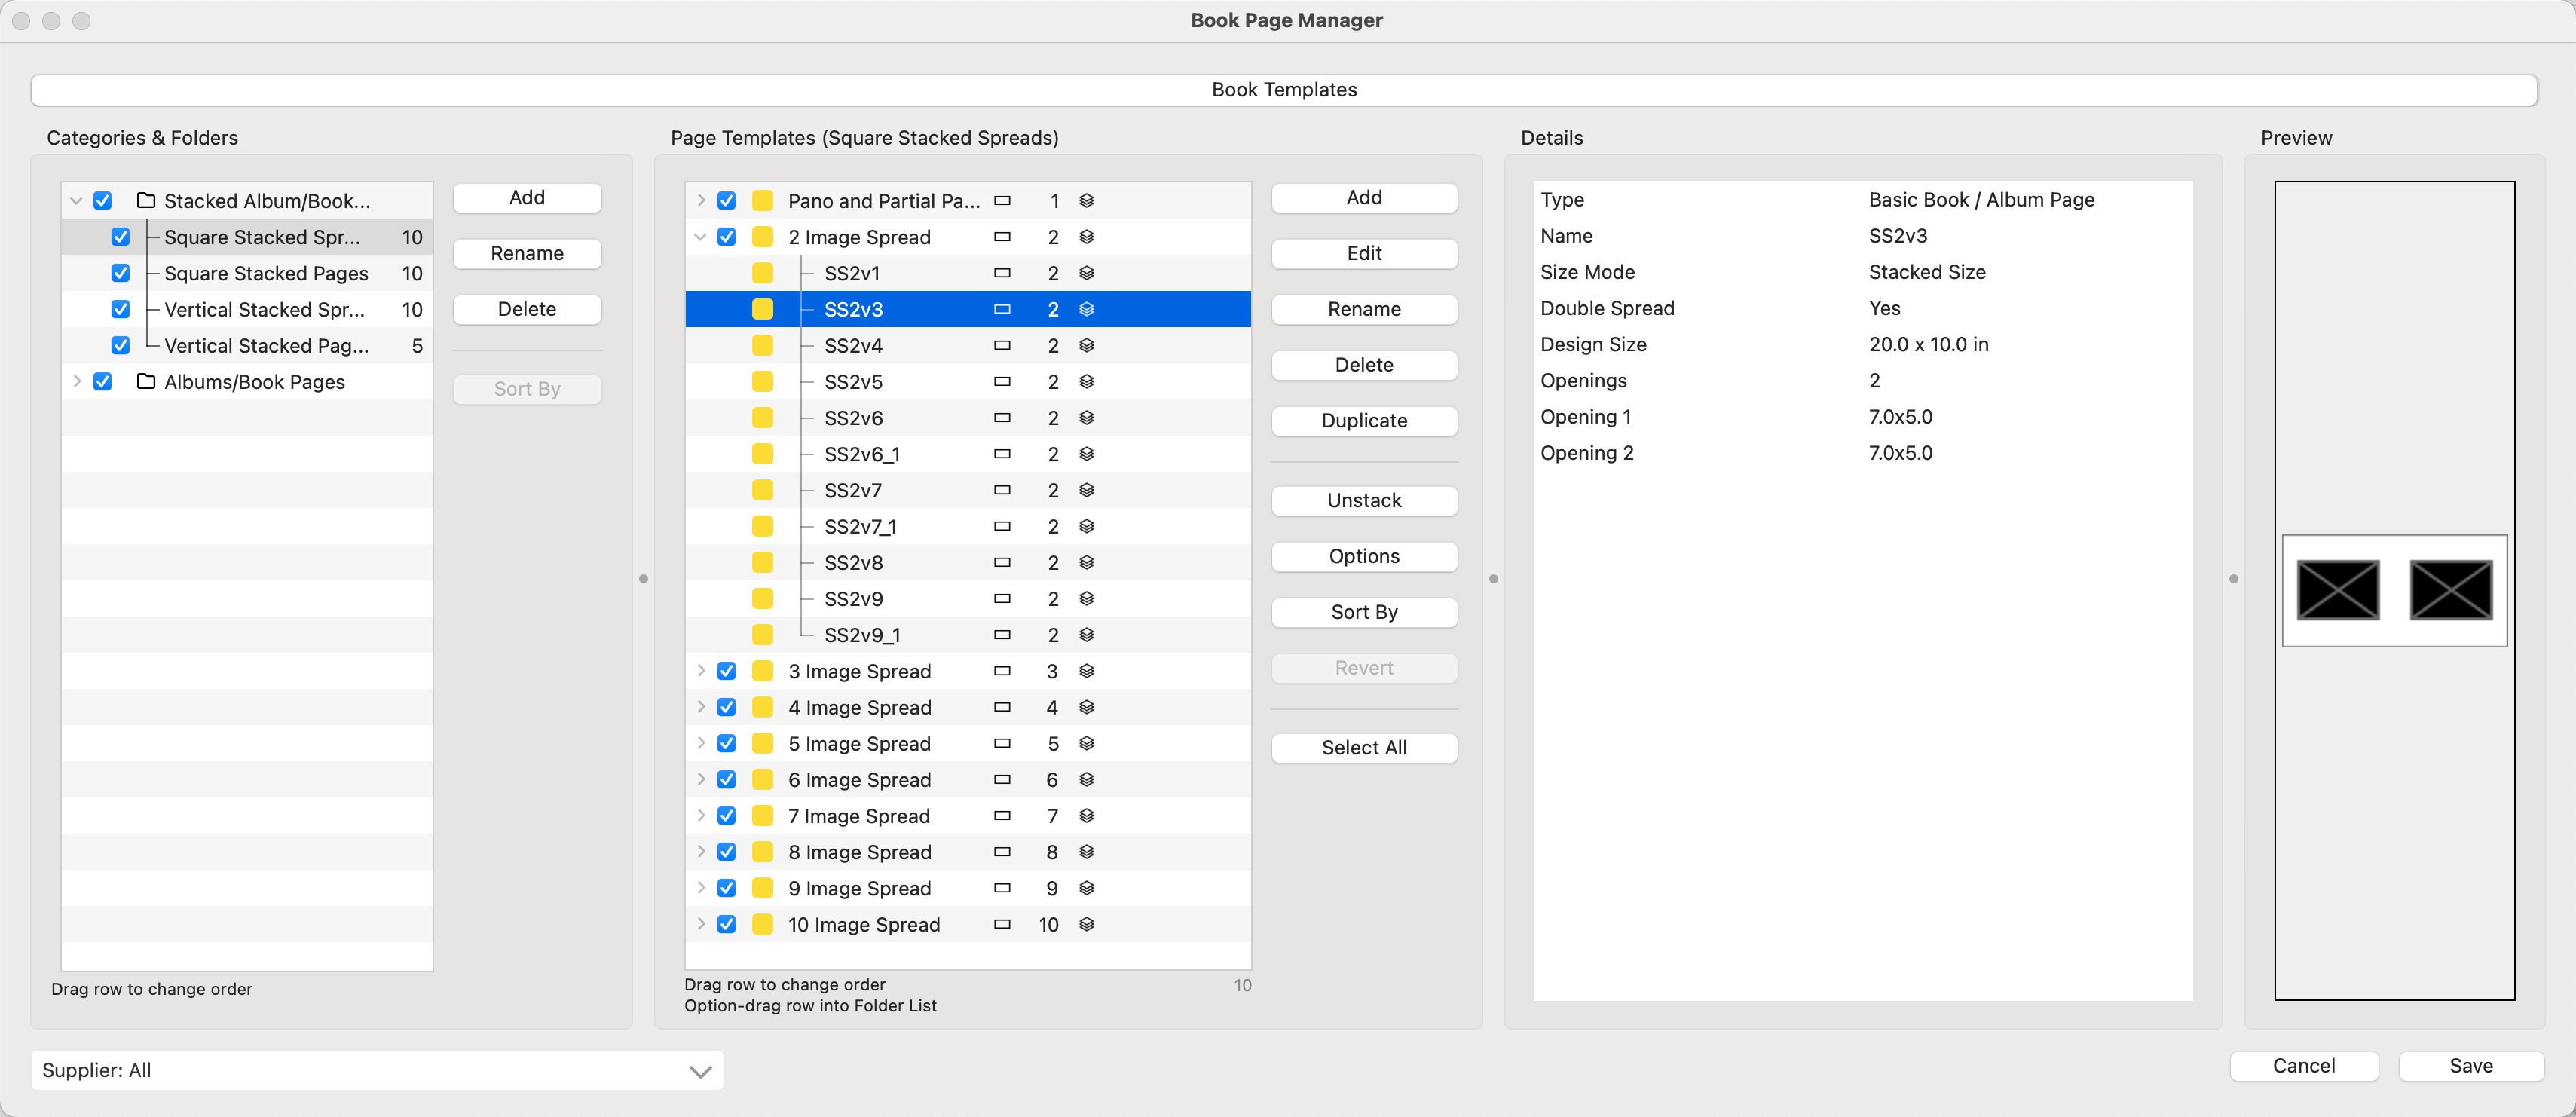Click the spread rectangle icon on 4 Image Spread
This screenshot has width=2576, height=1117.
tap(1002, 707)
